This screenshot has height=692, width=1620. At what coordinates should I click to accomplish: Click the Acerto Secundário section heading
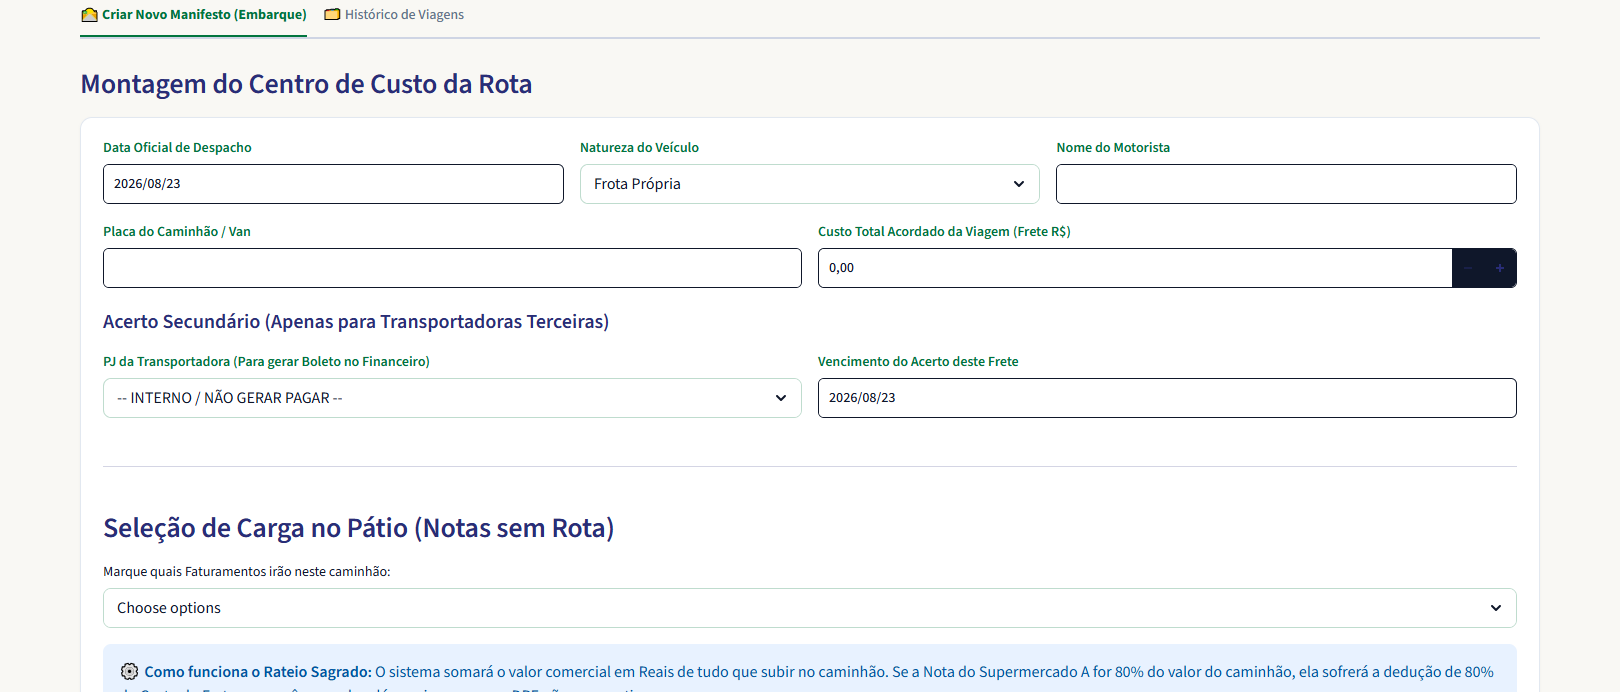(356, 322)
